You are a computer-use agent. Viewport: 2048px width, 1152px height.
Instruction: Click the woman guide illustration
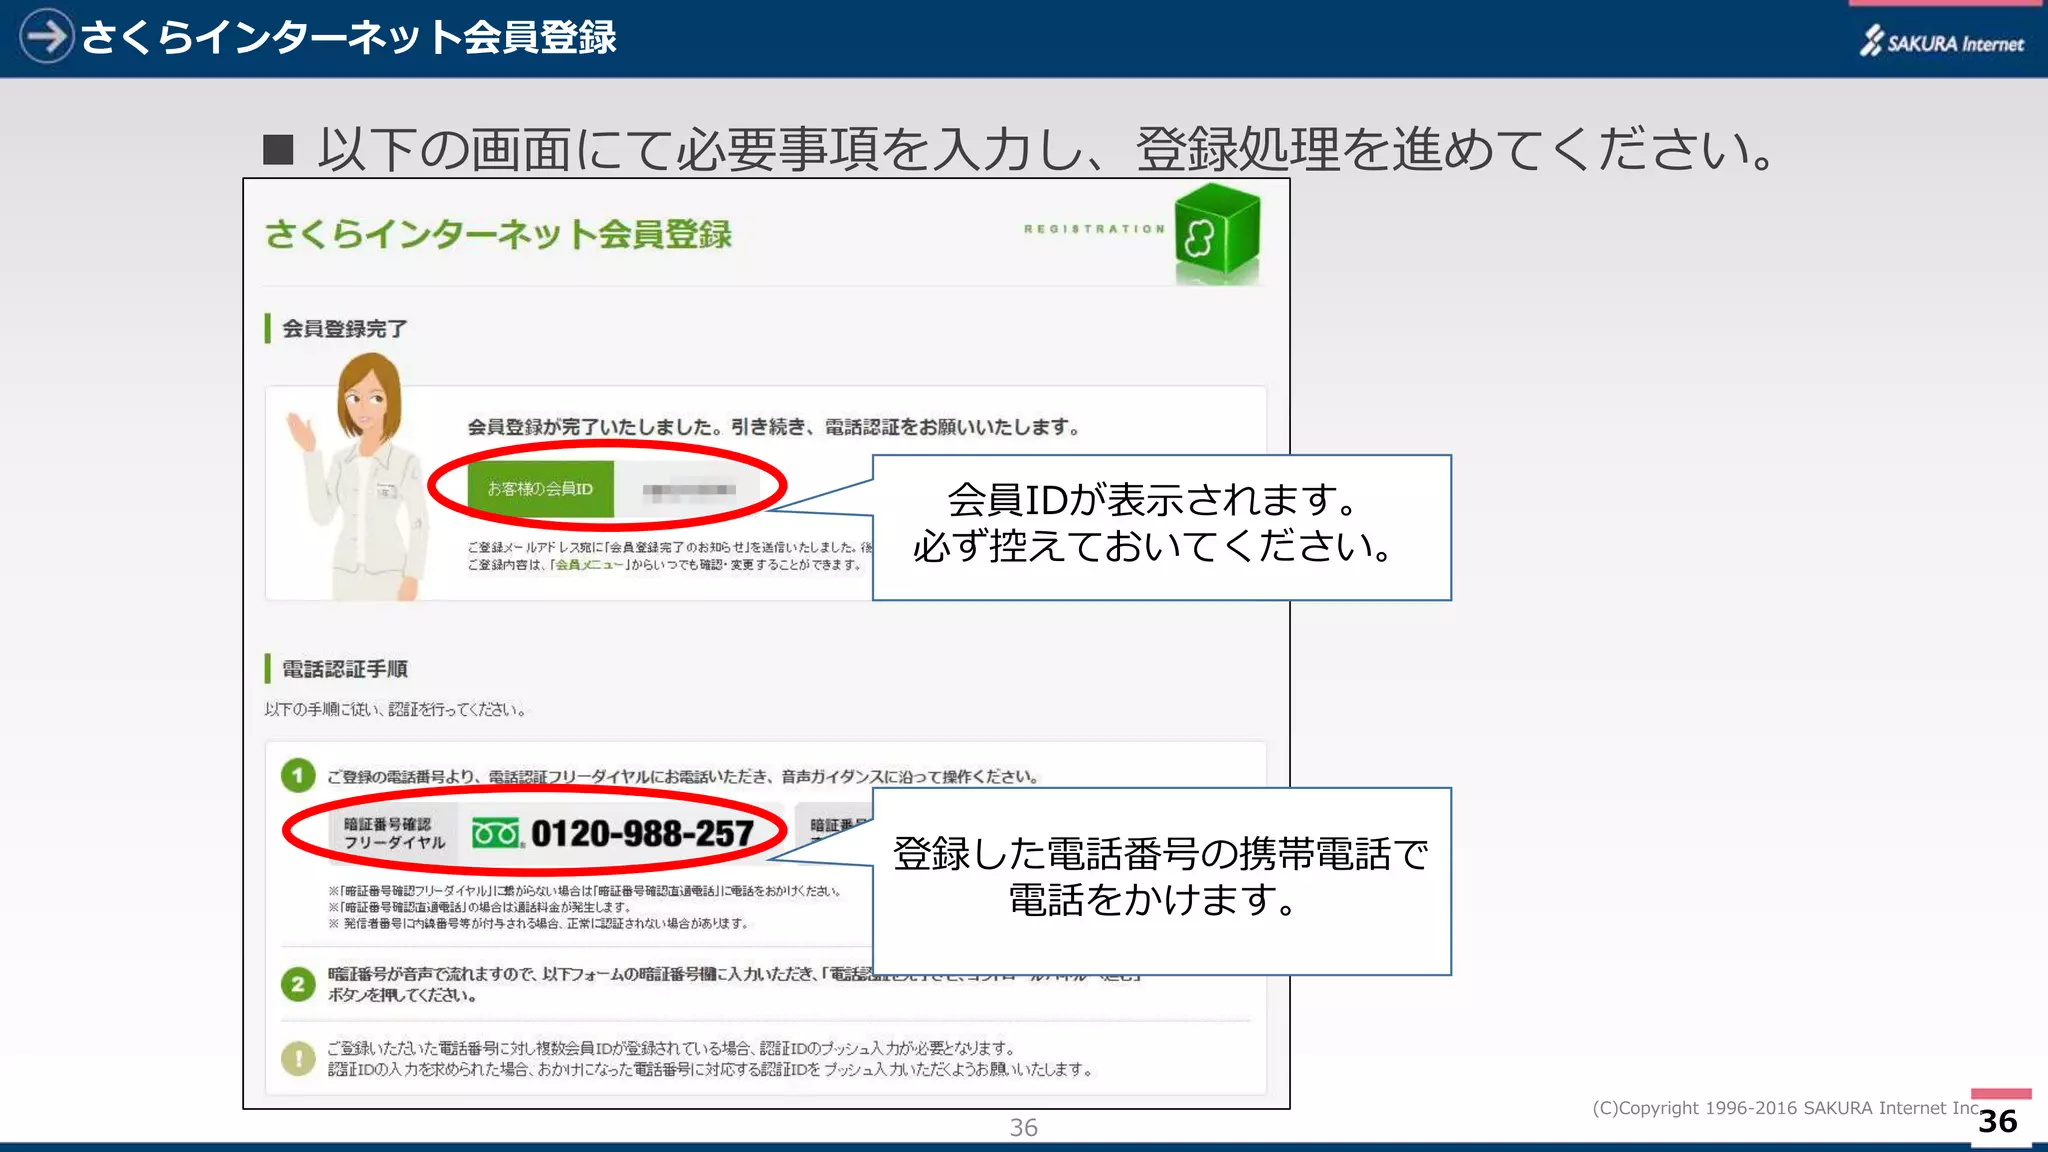pos(357,477)
